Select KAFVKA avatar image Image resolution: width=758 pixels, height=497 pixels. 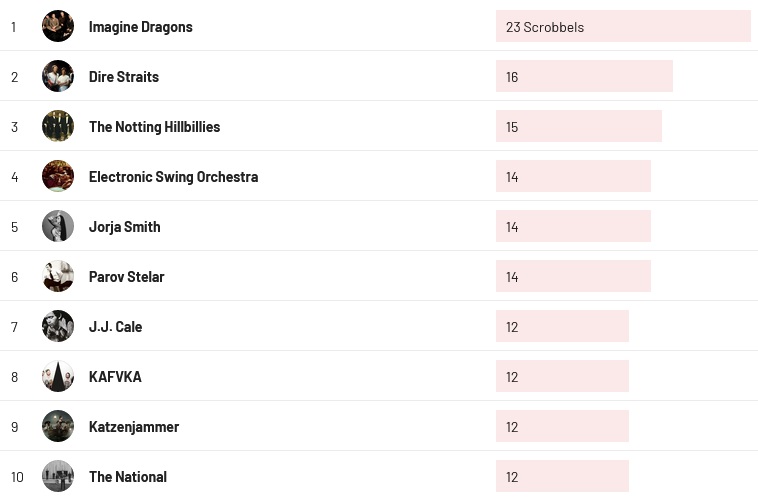pyautogui.click(x=58, y=376)
